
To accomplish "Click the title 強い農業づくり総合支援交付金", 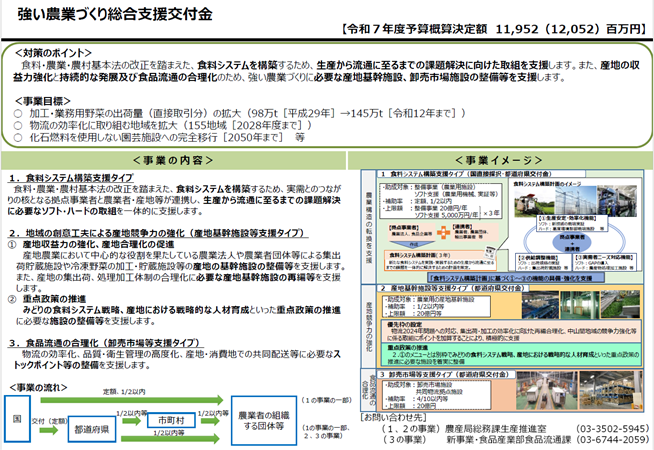I will (x=115, y=14).
